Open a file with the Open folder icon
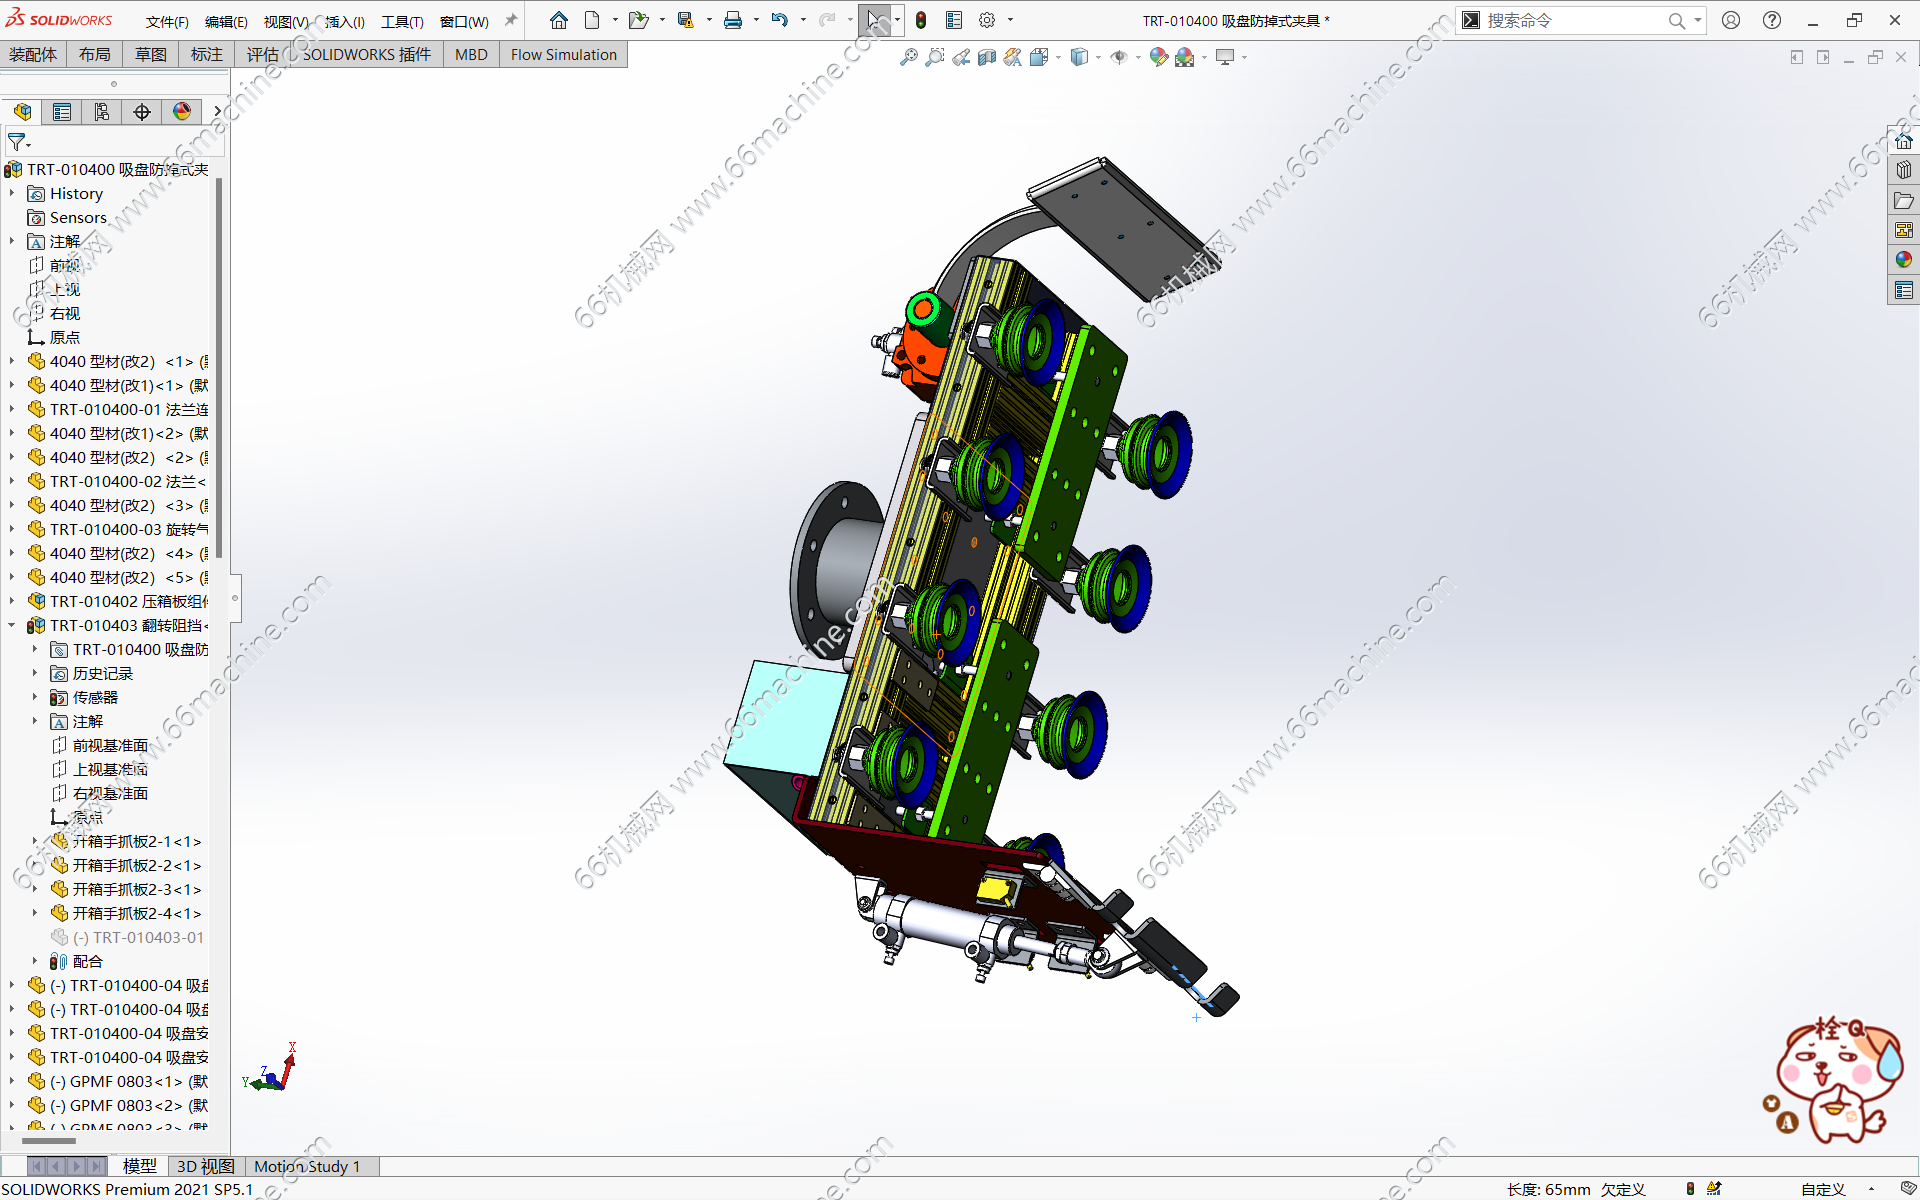 (x=637, y=20)
